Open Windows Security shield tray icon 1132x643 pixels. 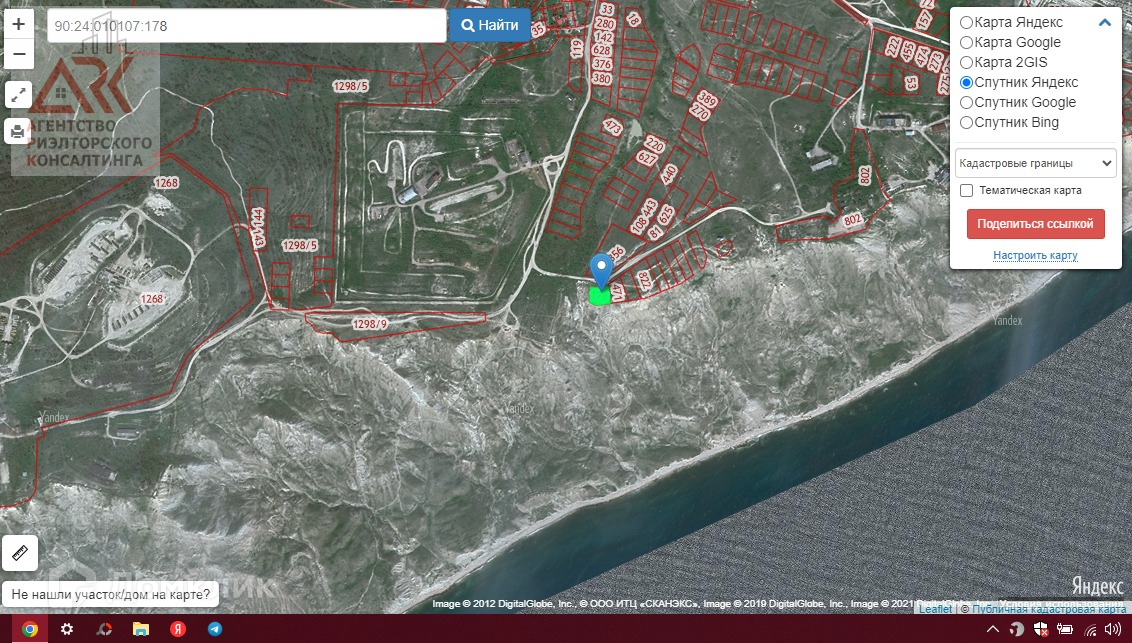coord(1041,629)
